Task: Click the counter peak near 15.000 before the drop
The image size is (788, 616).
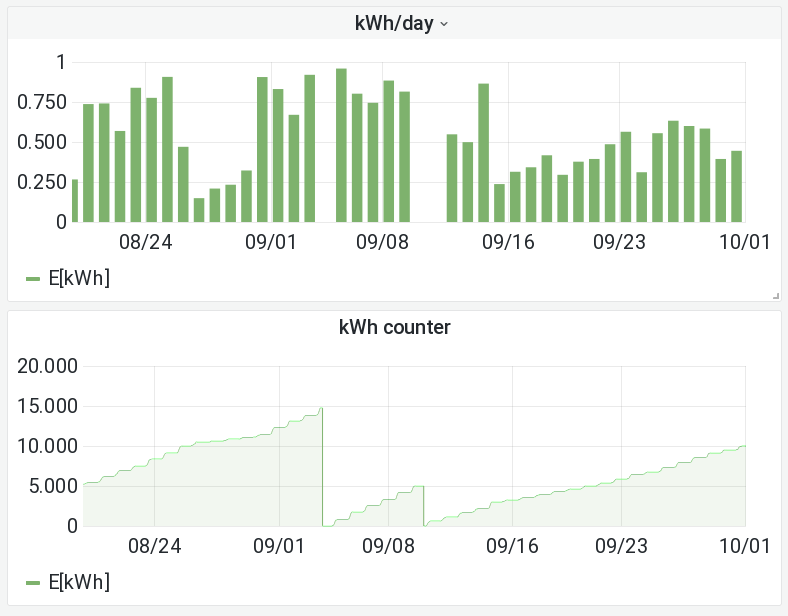Action: point(321,409)
